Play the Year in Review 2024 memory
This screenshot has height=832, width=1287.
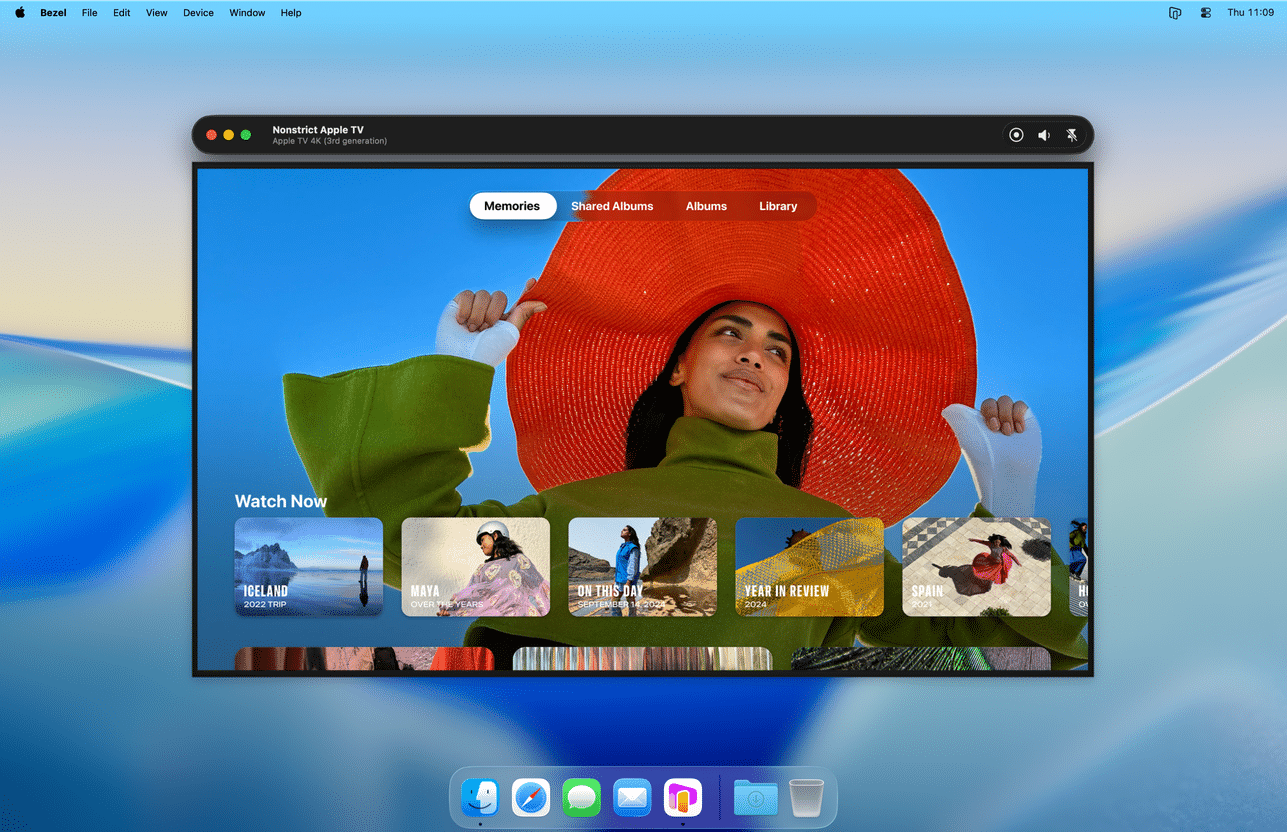pos(809,566)
